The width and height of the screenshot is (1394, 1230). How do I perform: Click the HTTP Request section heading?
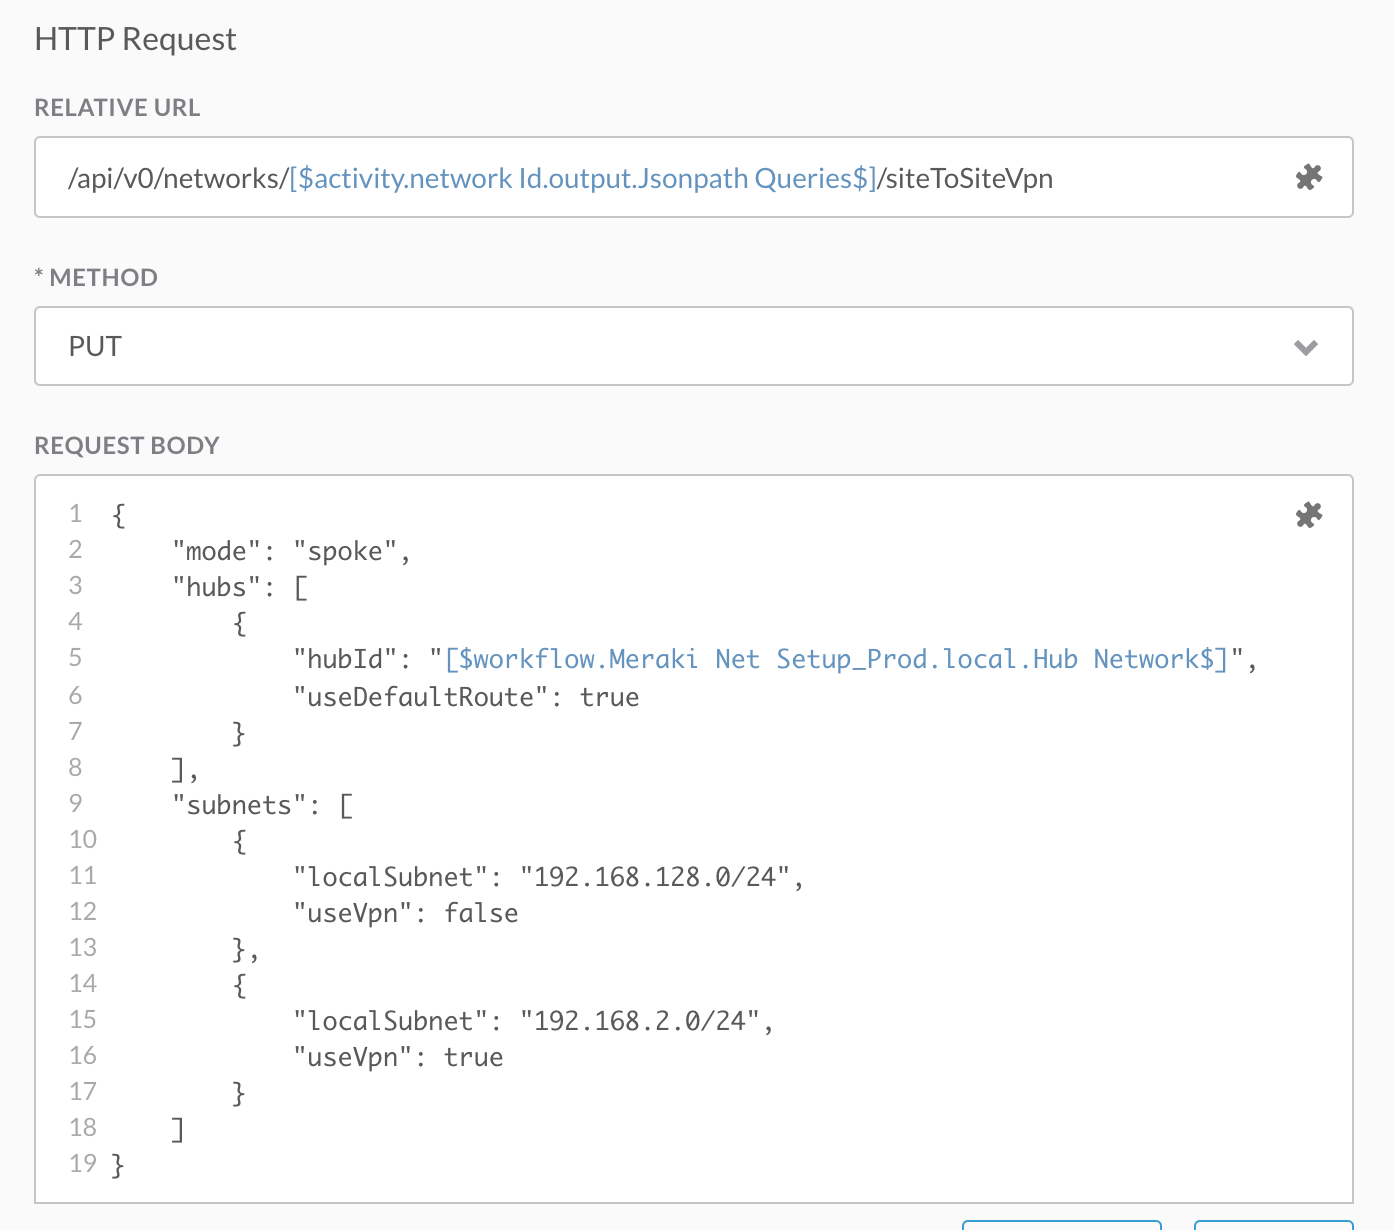point(135,39)
